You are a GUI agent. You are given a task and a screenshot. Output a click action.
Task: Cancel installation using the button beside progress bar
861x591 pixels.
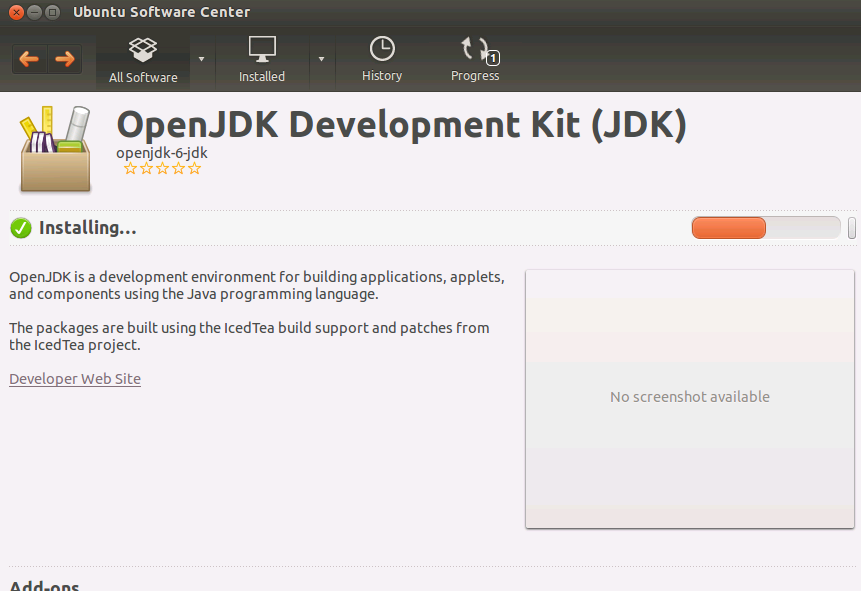coord(852,228)
